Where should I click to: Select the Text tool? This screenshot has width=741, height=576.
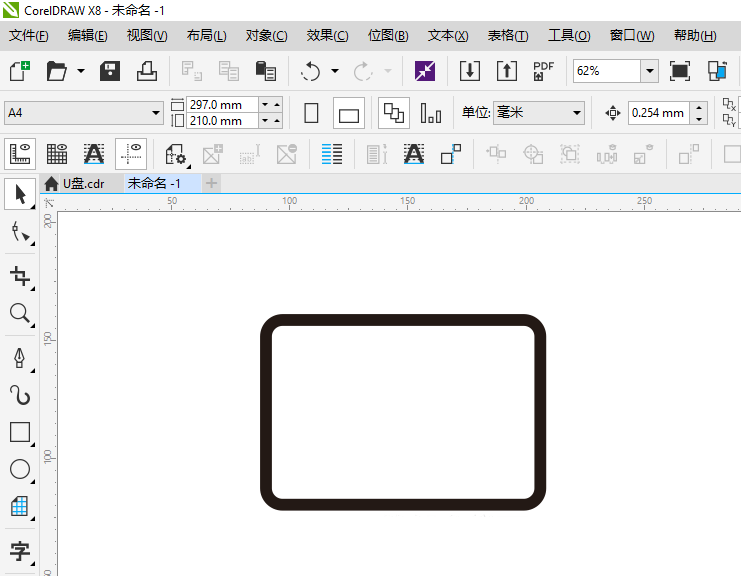click(x=19, y=551)
